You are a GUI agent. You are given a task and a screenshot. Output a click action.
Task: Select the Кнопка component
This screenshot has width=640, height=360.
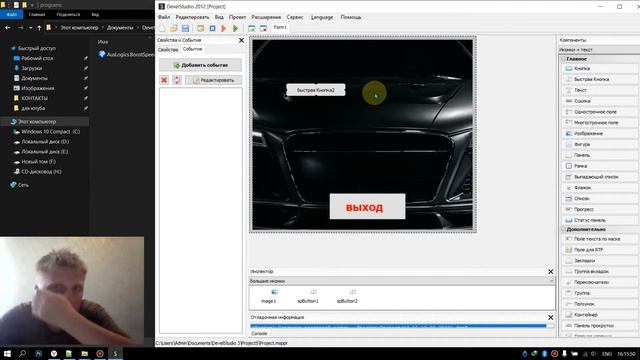[600, 69]
